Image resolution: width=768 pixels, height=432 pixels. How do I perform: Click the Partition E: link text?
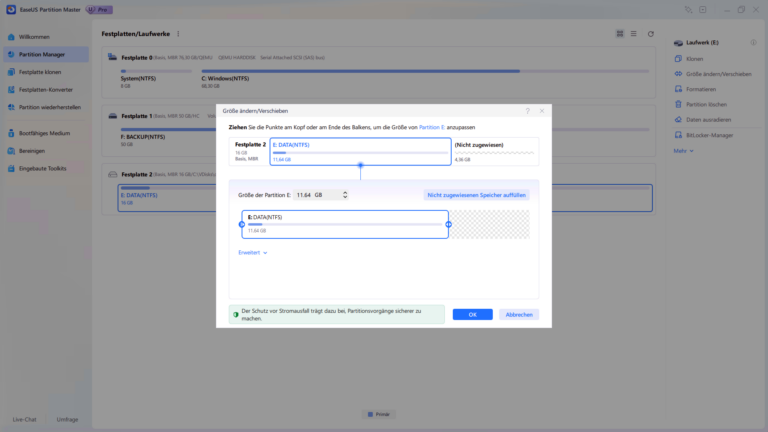tap(432, 127)
